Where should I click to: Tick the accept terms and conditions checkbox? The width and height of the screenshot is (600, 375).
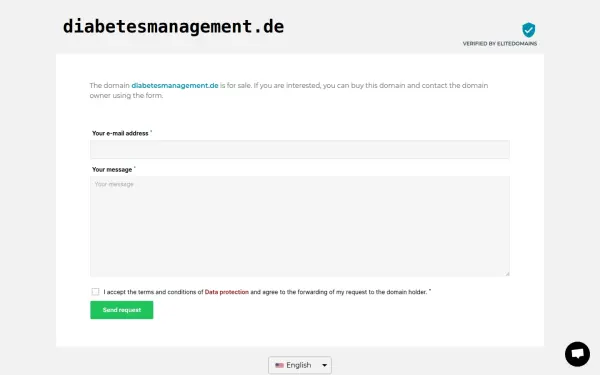(x=95, y=292)
